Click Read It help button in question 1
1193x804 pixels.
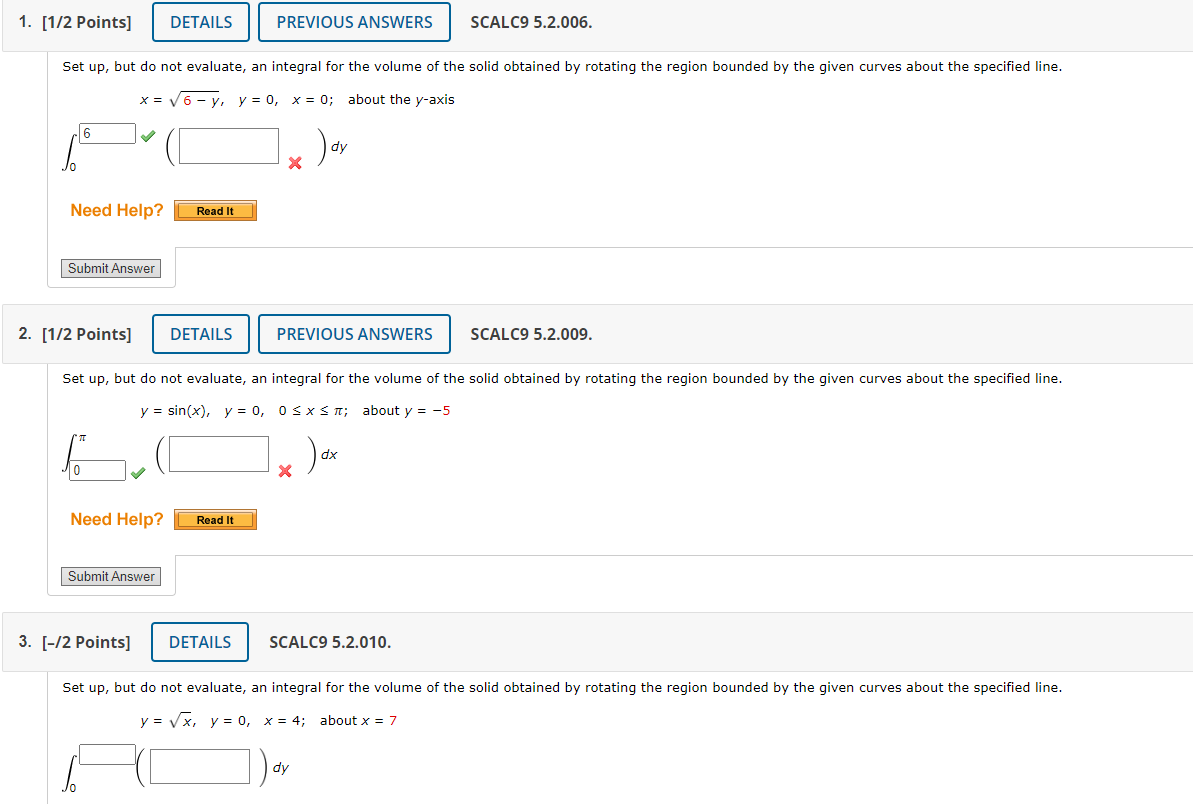(x=215, y=211)
